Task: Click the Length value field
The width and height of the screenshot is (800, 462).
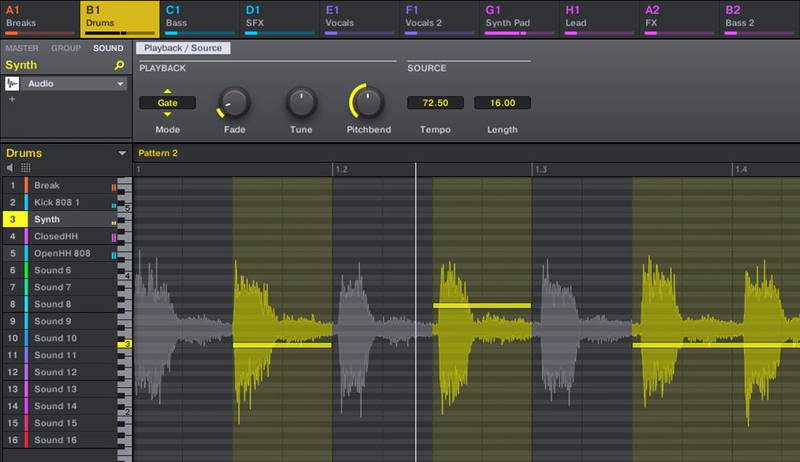Action: coord(502,103)
